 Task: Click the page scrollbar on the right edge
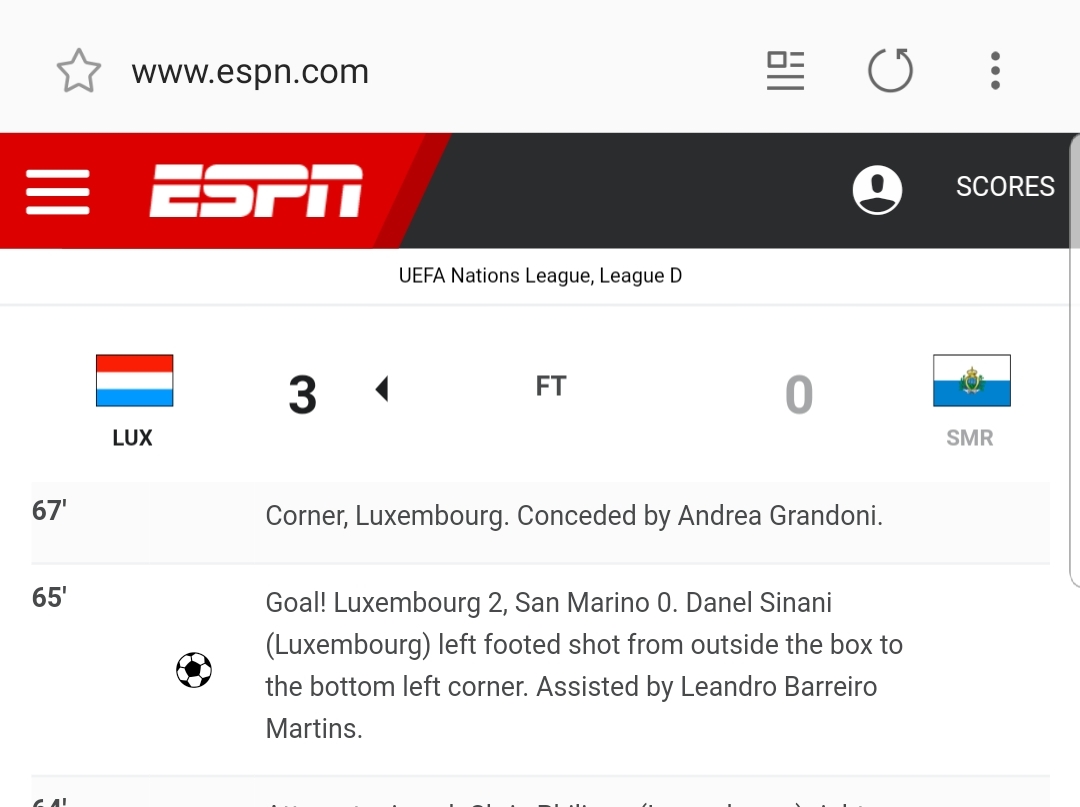[1074, 360]
